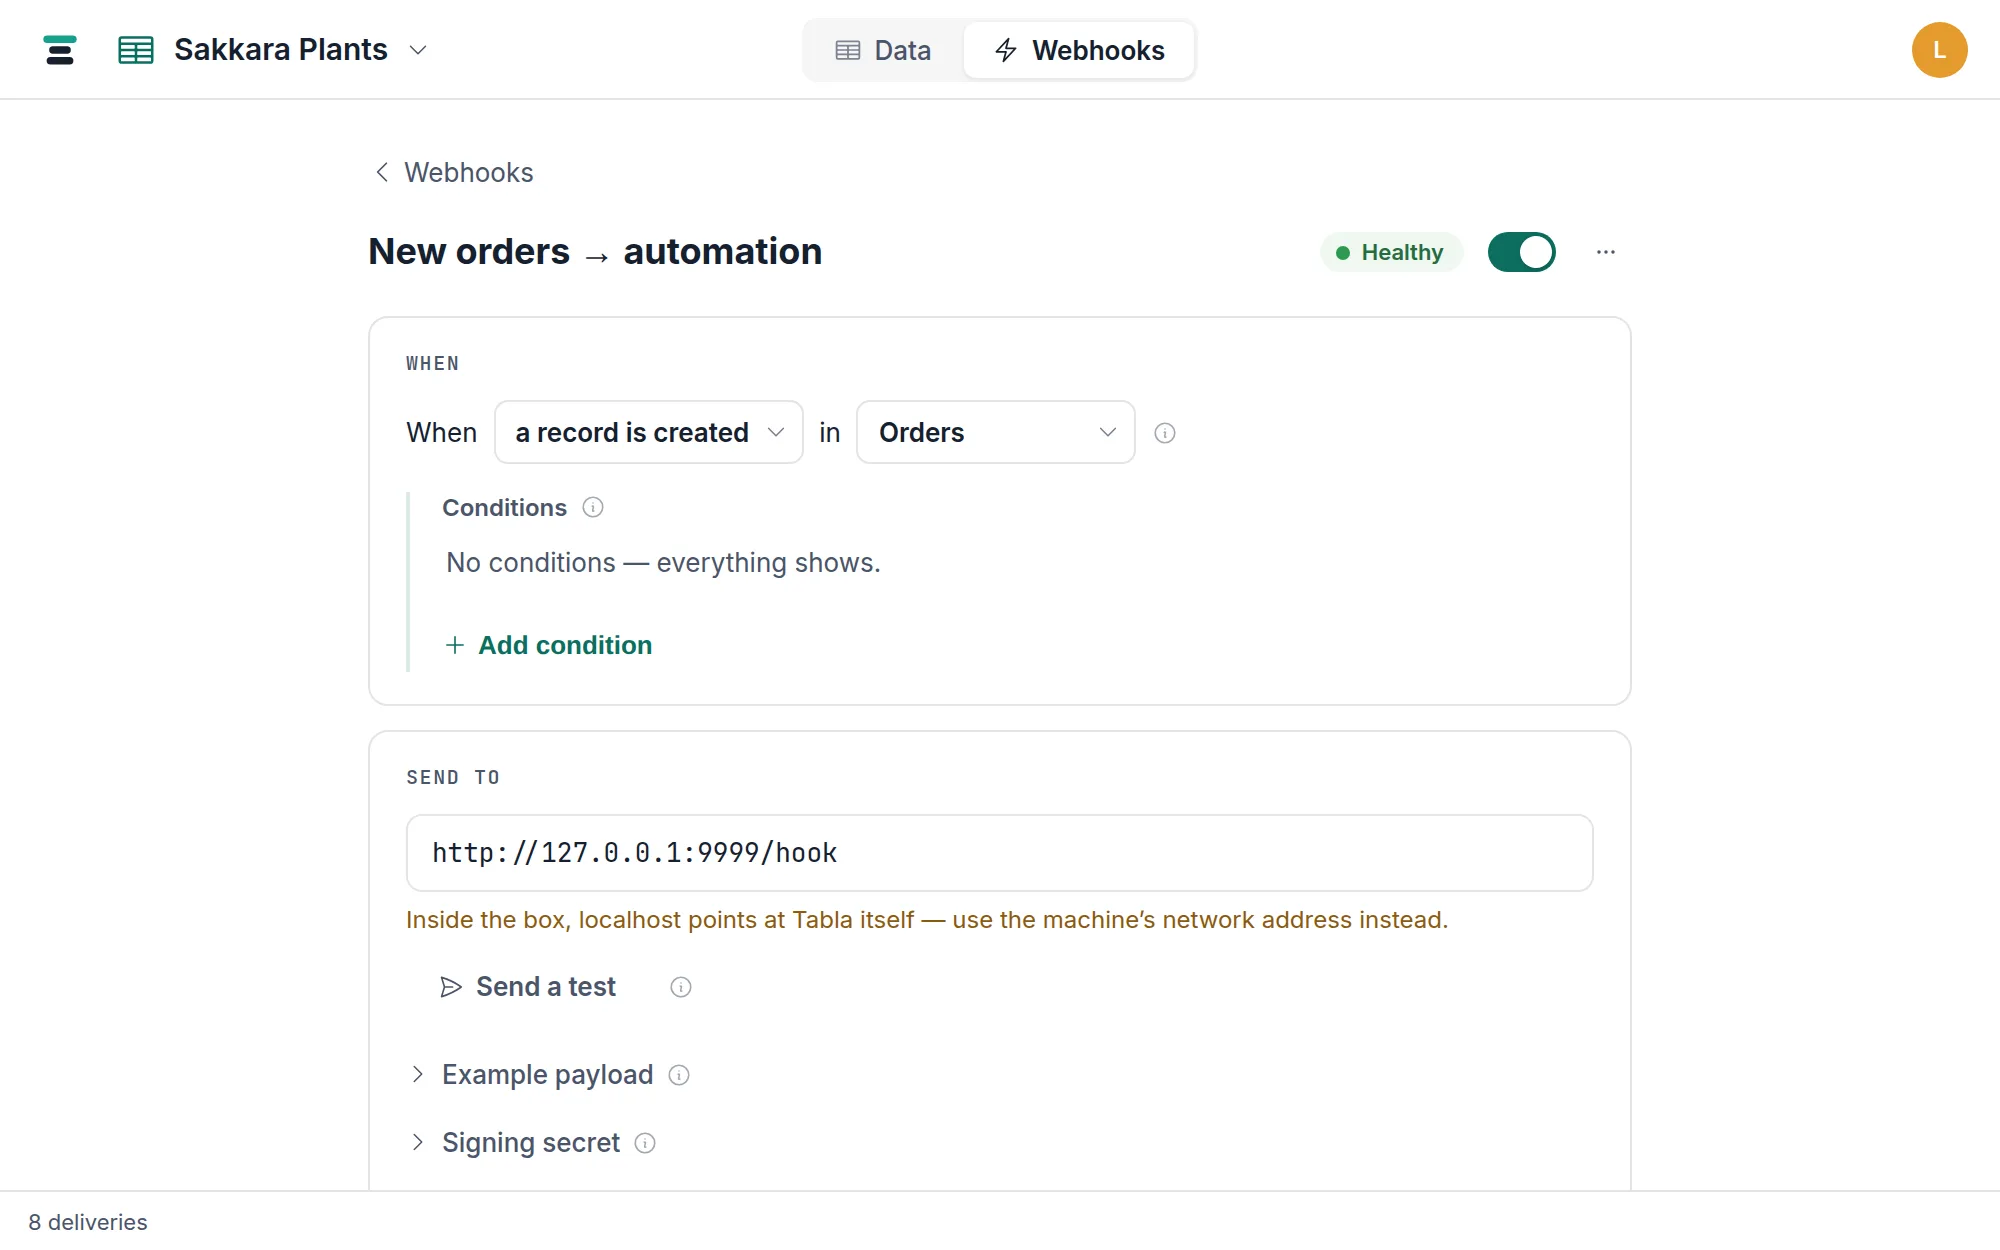Click Add condition
Viewport: 2000px width, 1250px height.
(x=548, y=645)
